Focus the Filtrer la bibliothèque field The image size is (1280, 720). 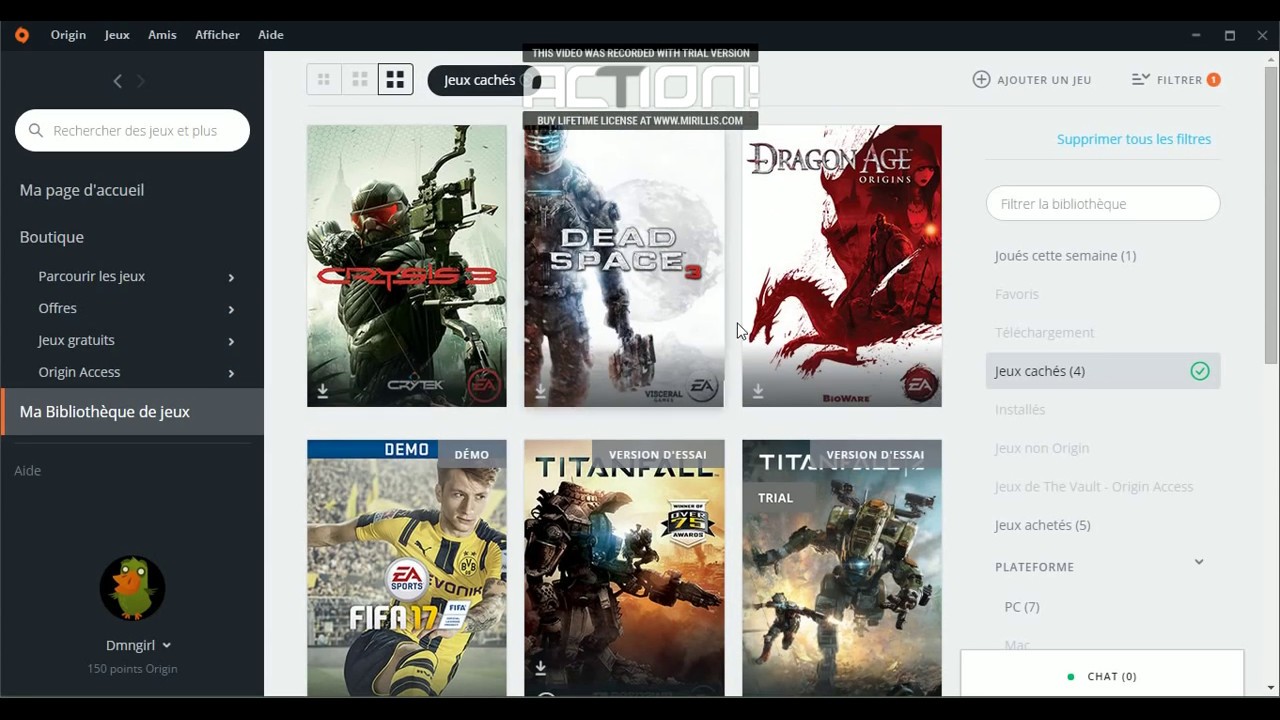(x=1103, y=204)
